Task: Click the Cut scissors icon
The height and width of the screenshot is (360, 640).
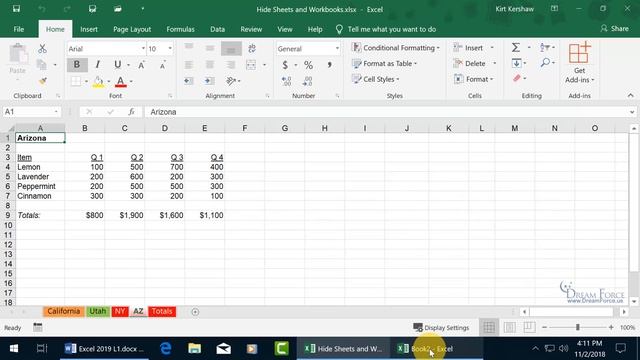Action: click(42, 49)
